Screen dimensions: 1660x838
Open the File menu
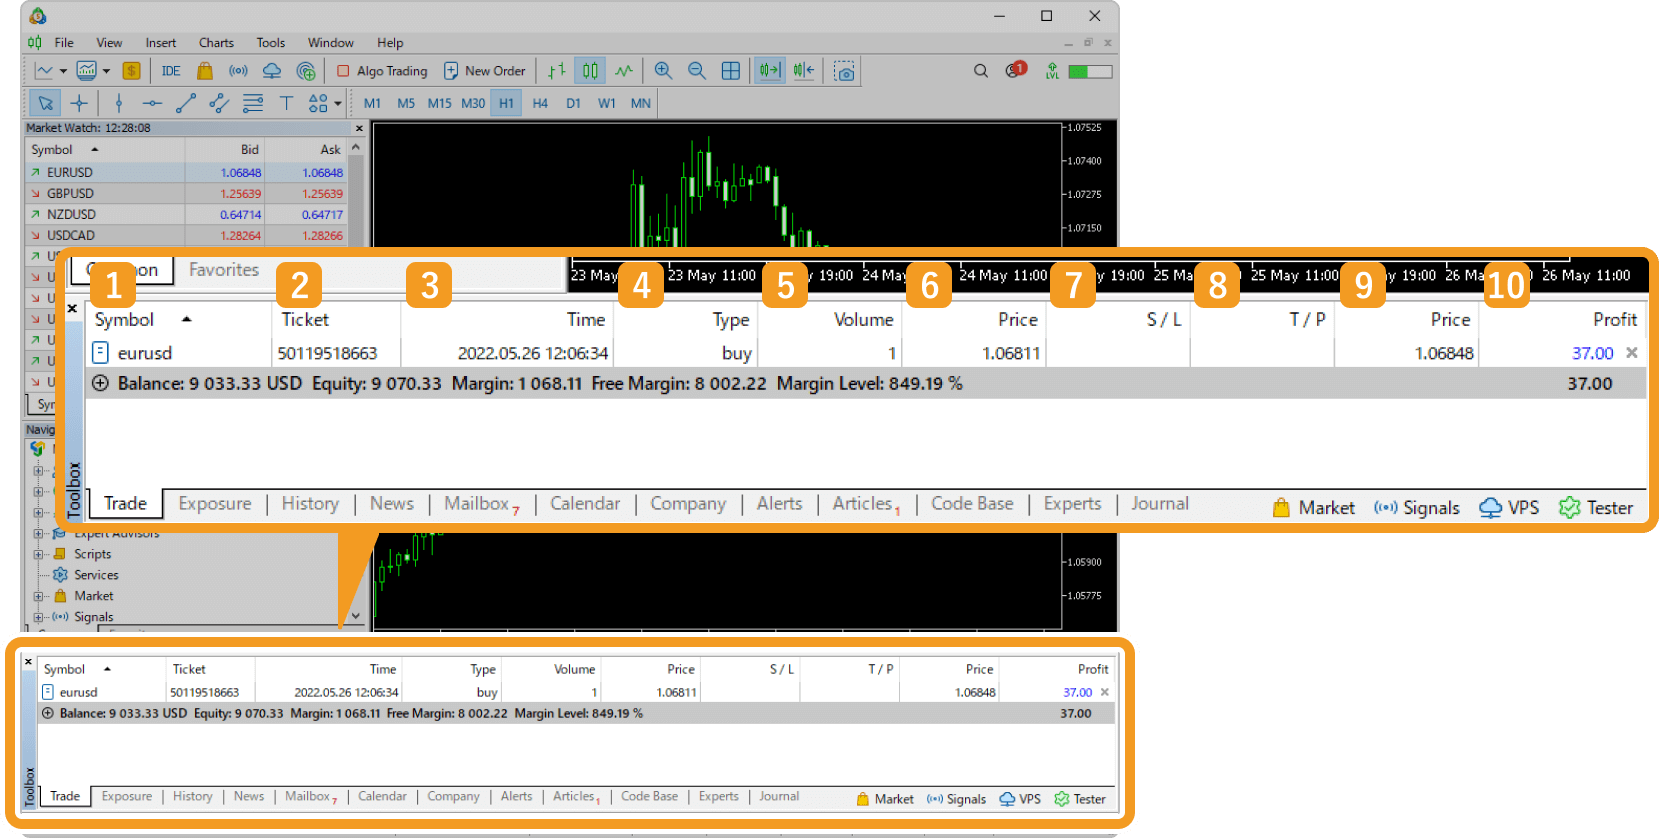tap(64, 43)
